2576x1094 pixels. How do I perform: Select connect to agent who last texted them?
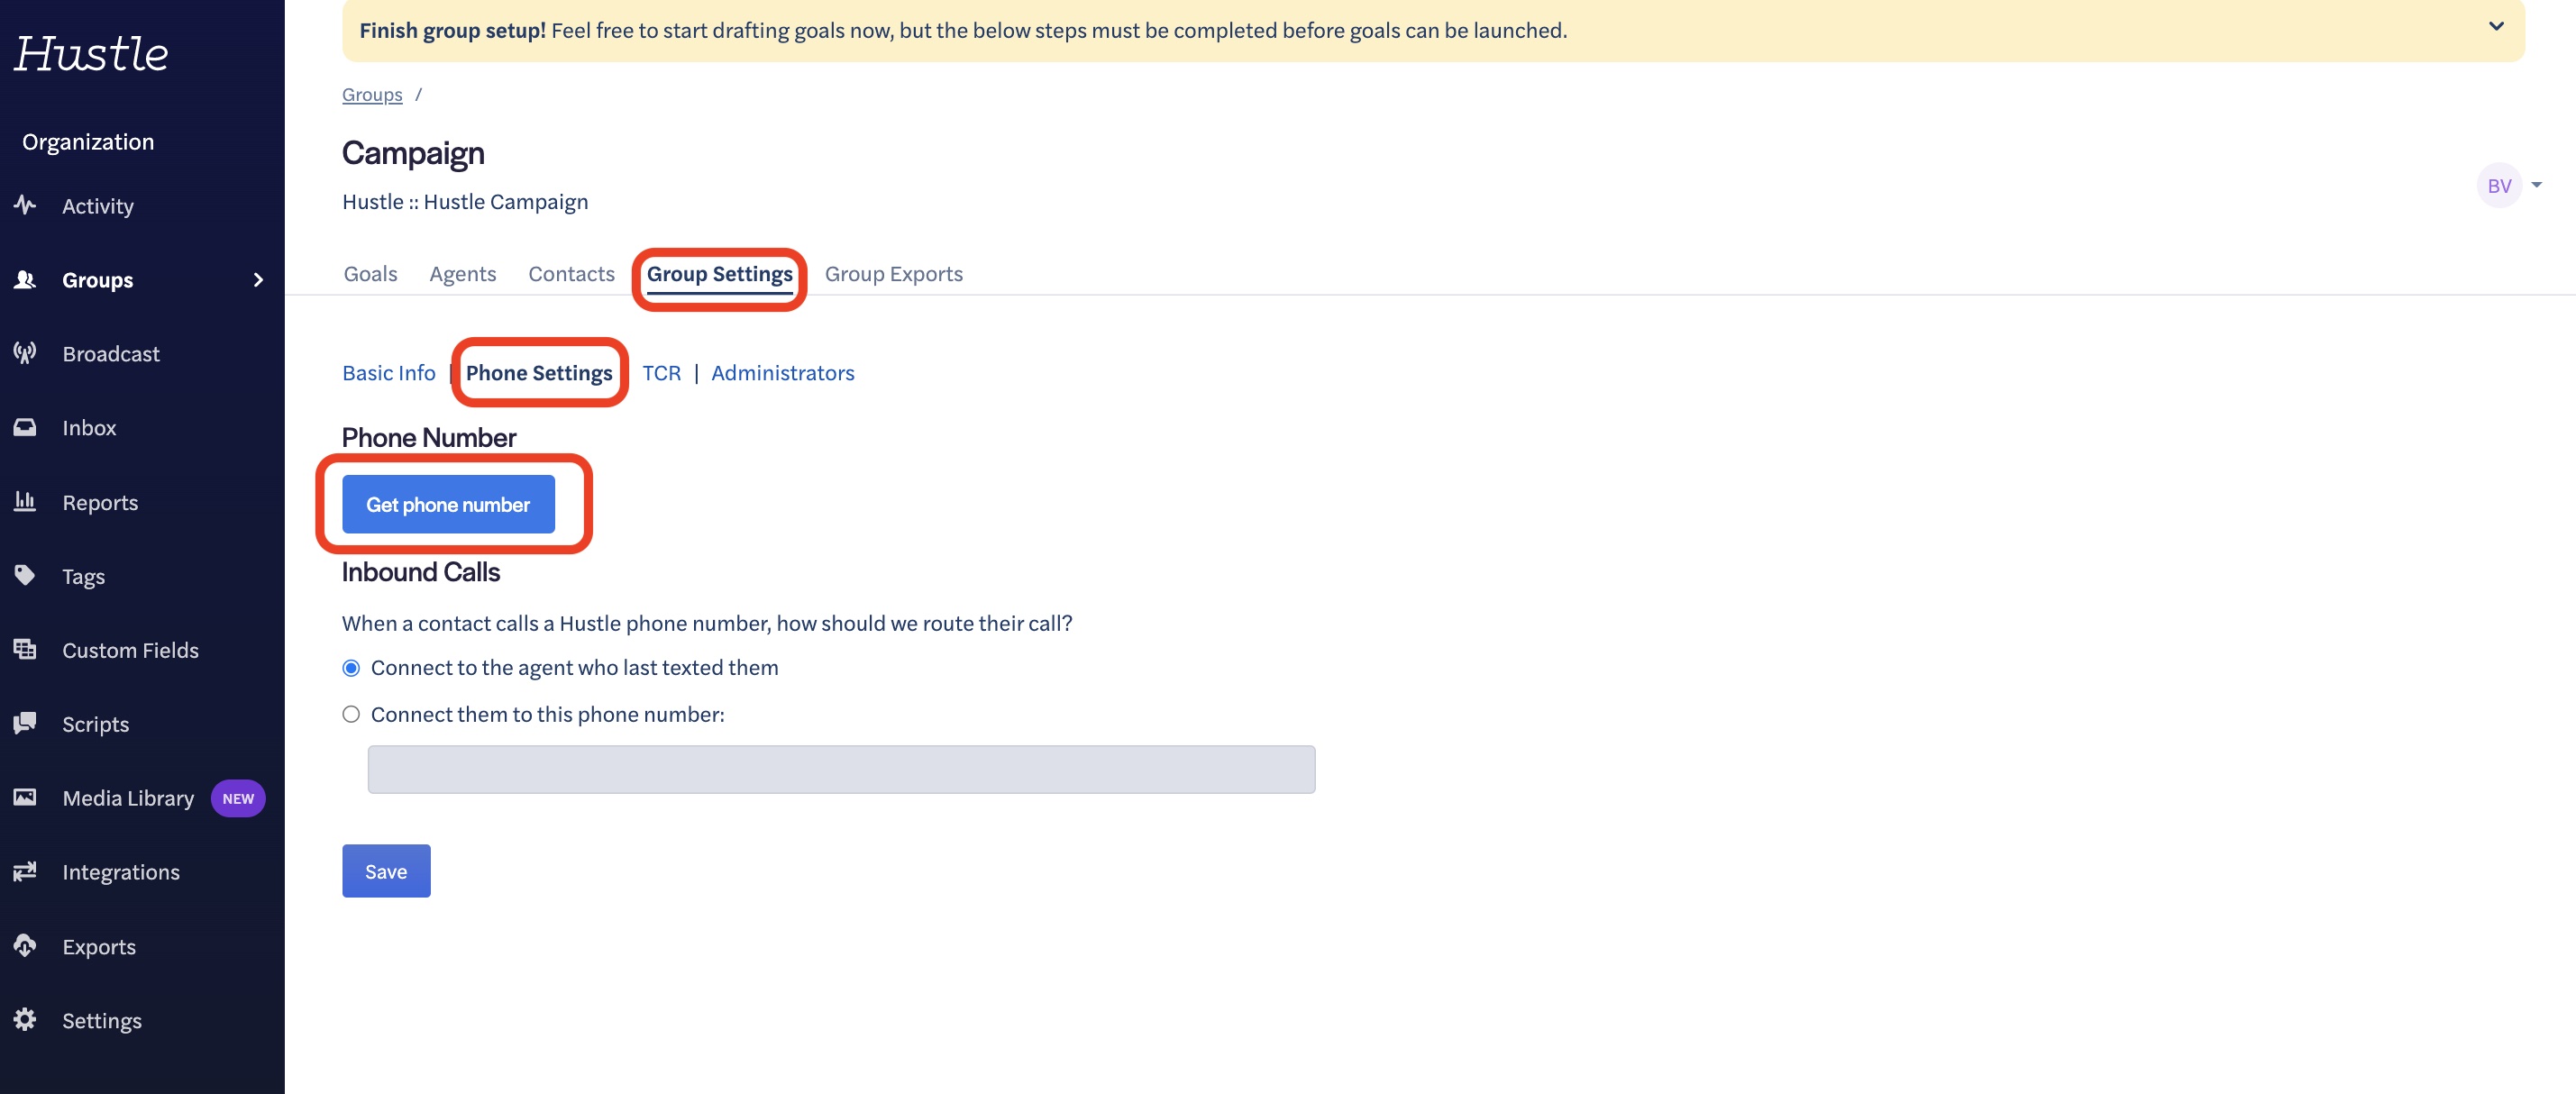(350, 667)
